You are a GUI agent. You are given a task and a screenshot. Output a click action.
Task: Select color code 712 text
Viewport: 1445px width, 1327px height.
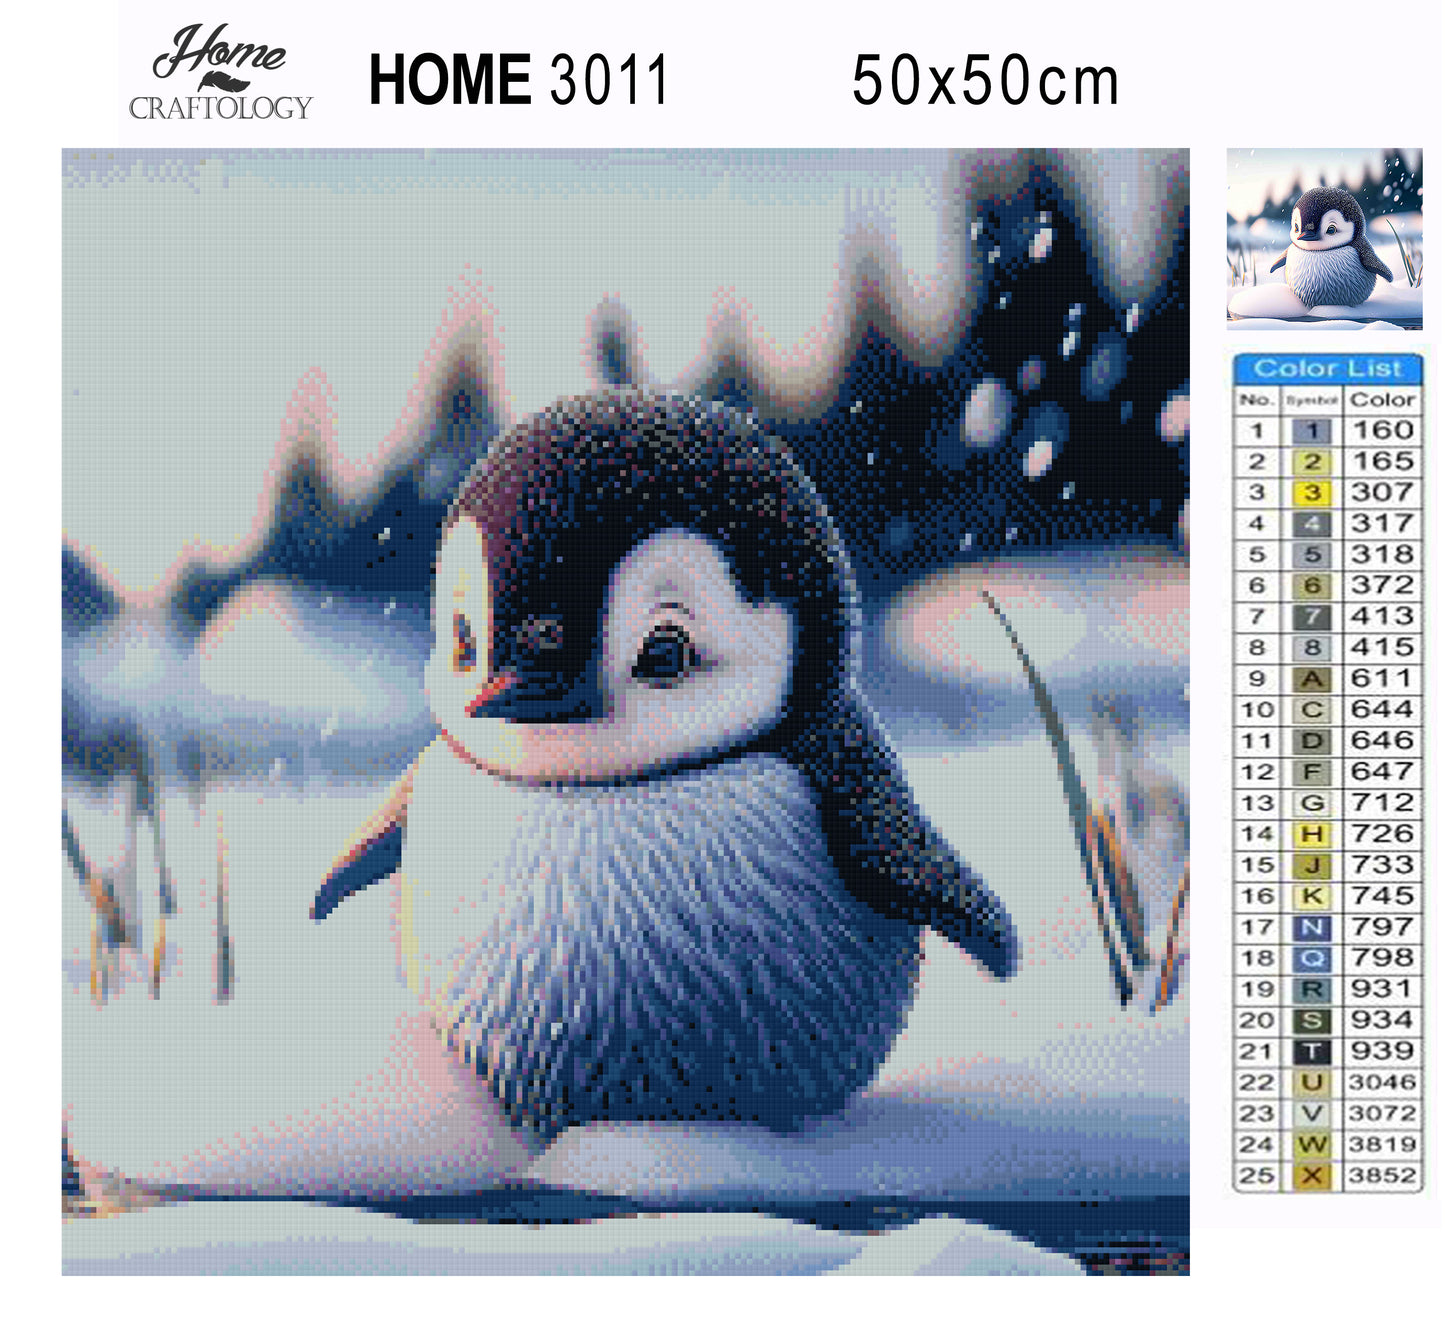tap(1382, 802)
